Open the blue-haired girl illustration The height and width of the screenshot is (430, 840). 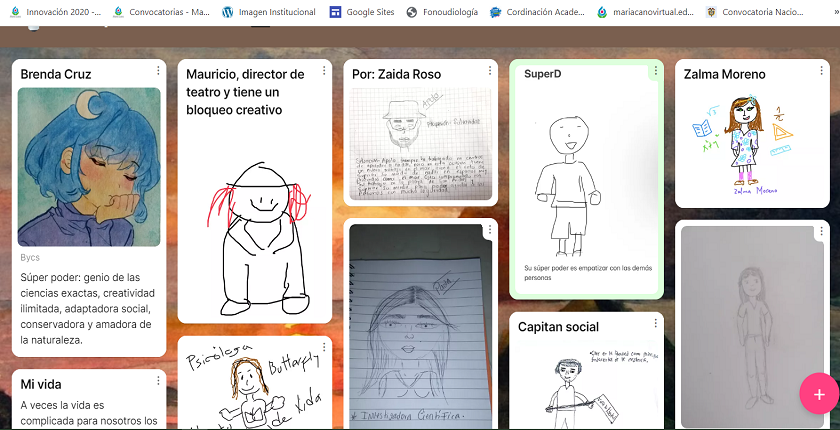tap(89, 167)
